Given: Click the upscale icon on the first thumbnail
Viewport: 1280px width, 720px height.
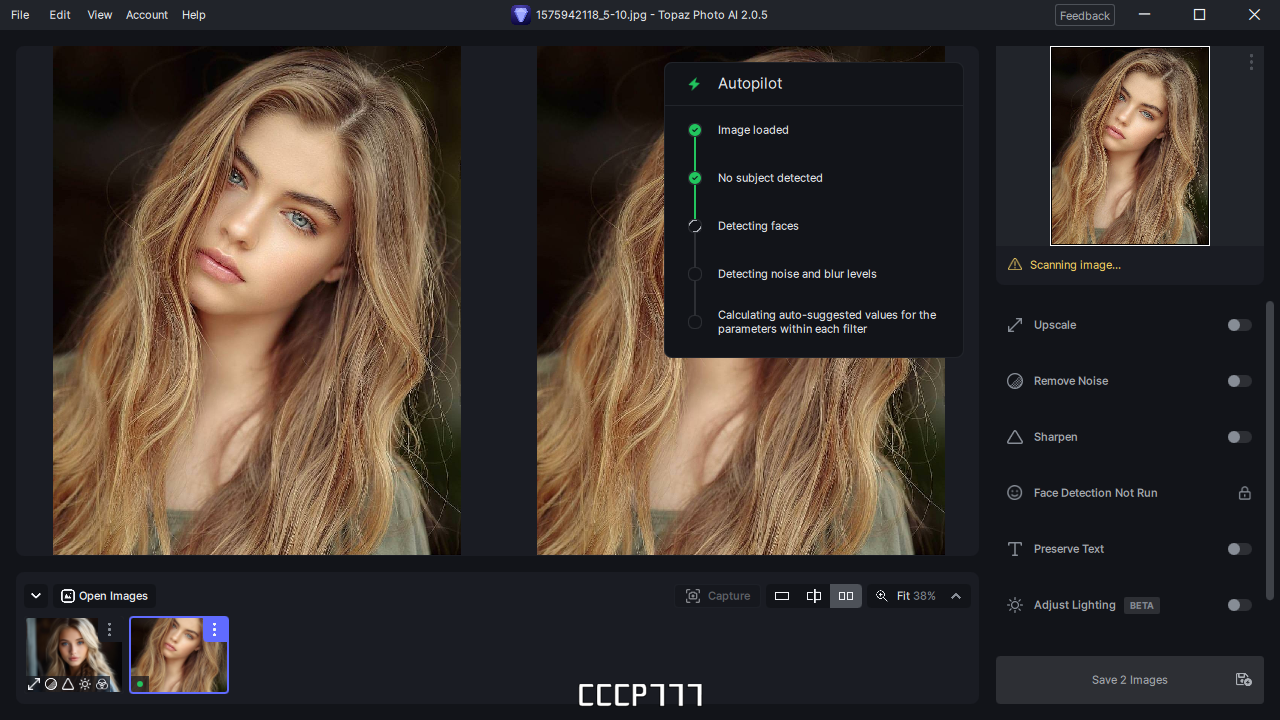Looking at the screenshot, I should pyautogui.click(x=34, y=684).
